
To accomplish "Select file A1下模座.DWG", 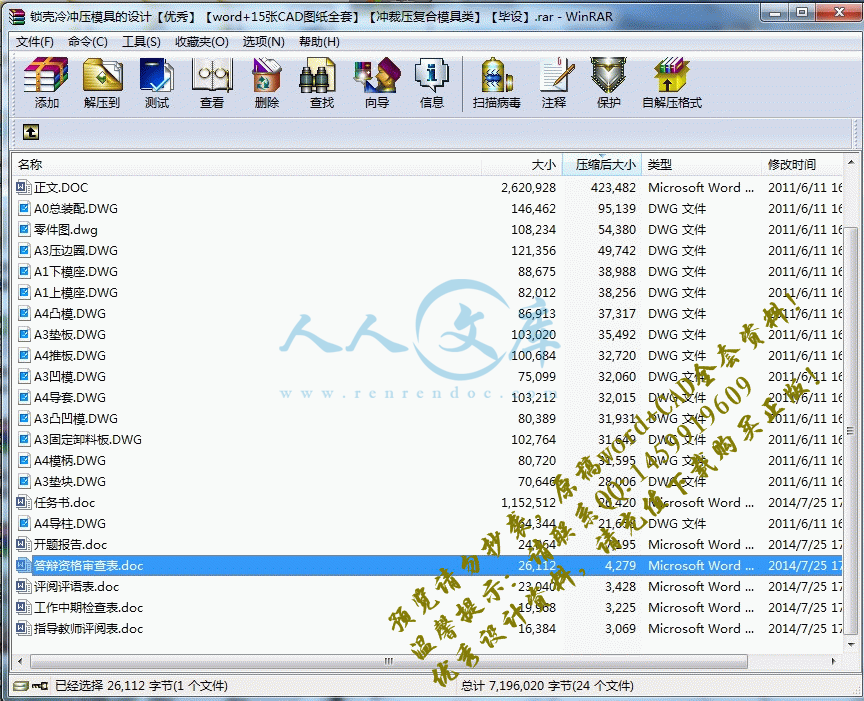I will click(x=76, y=272).
